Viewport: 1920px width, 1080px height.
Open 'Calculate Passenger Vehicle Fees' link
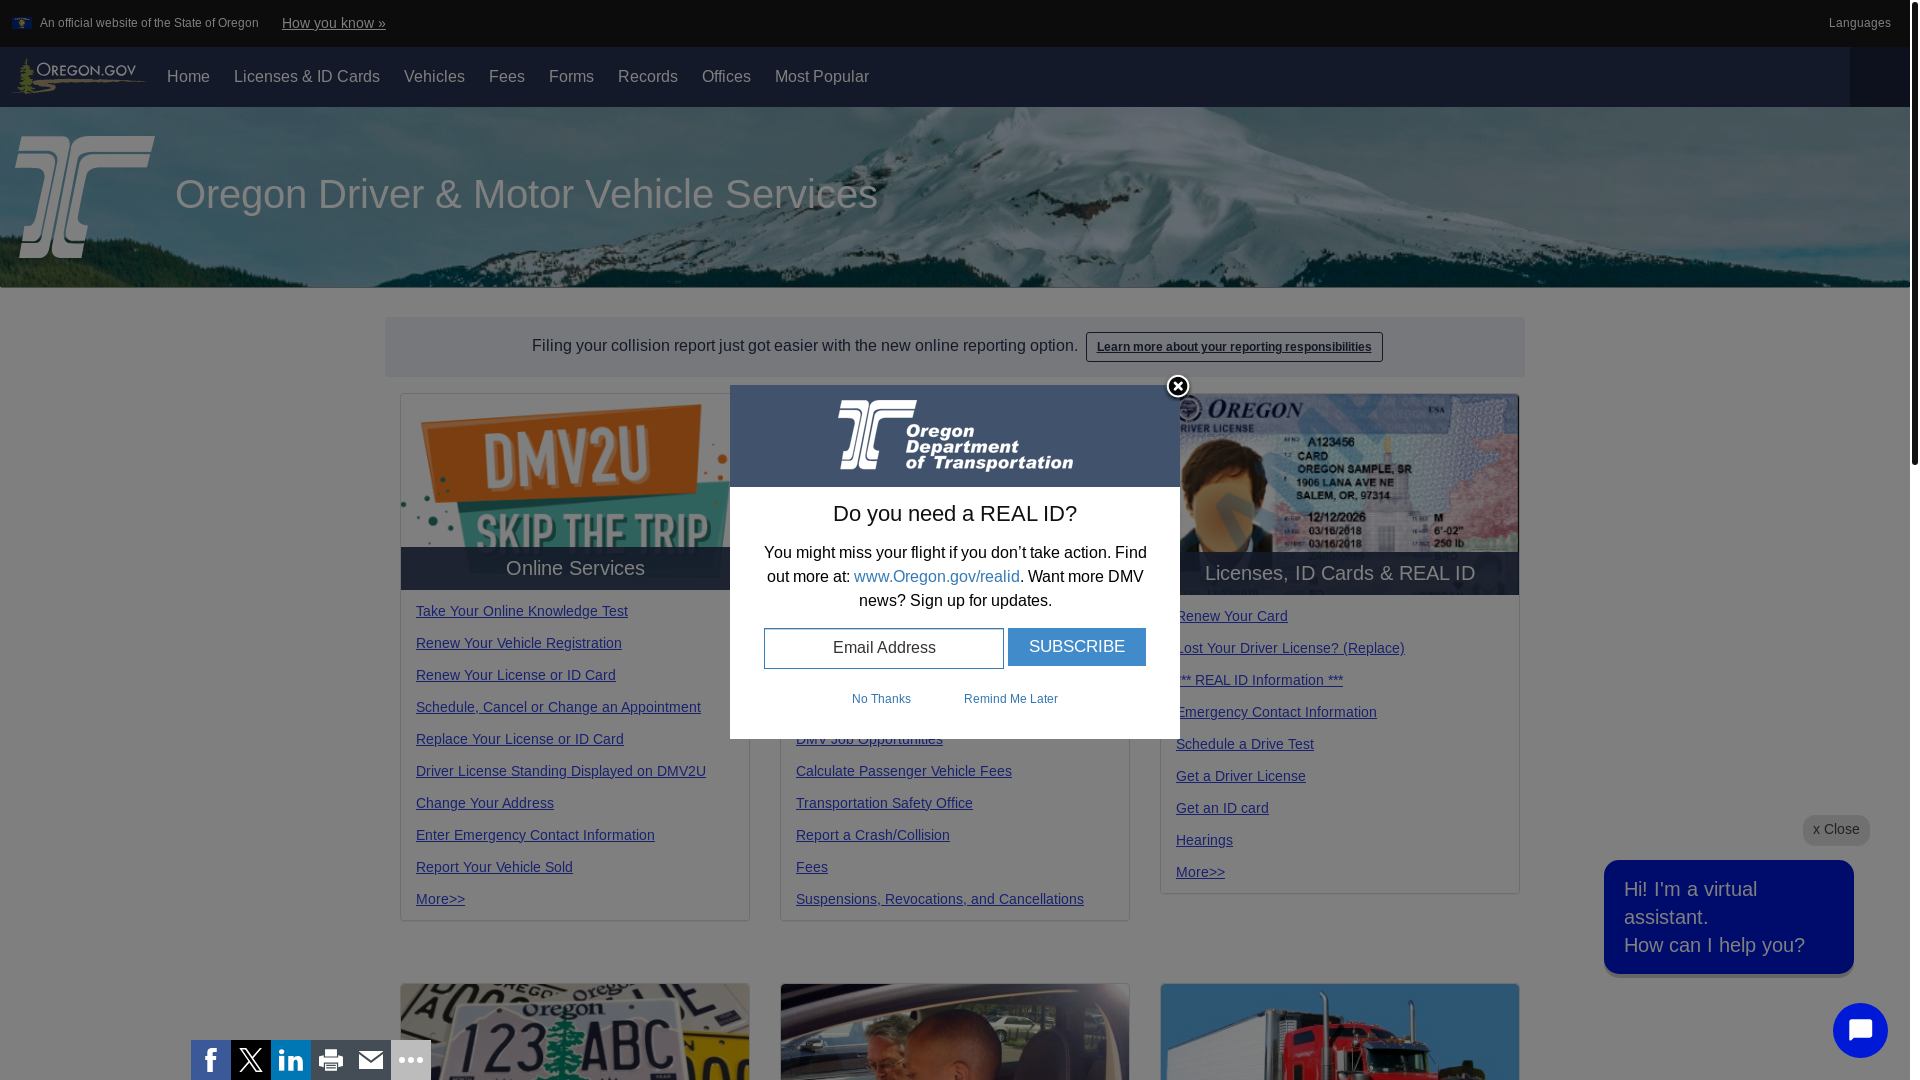click(904, 771)
